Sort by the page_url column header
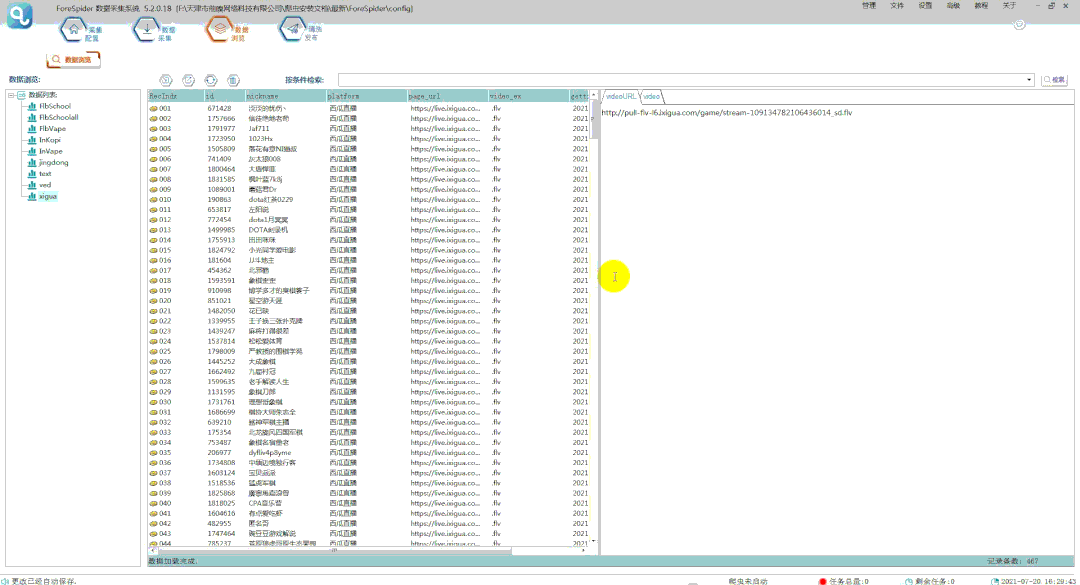This screenshot has height=585, width=1080. [447, 96]
